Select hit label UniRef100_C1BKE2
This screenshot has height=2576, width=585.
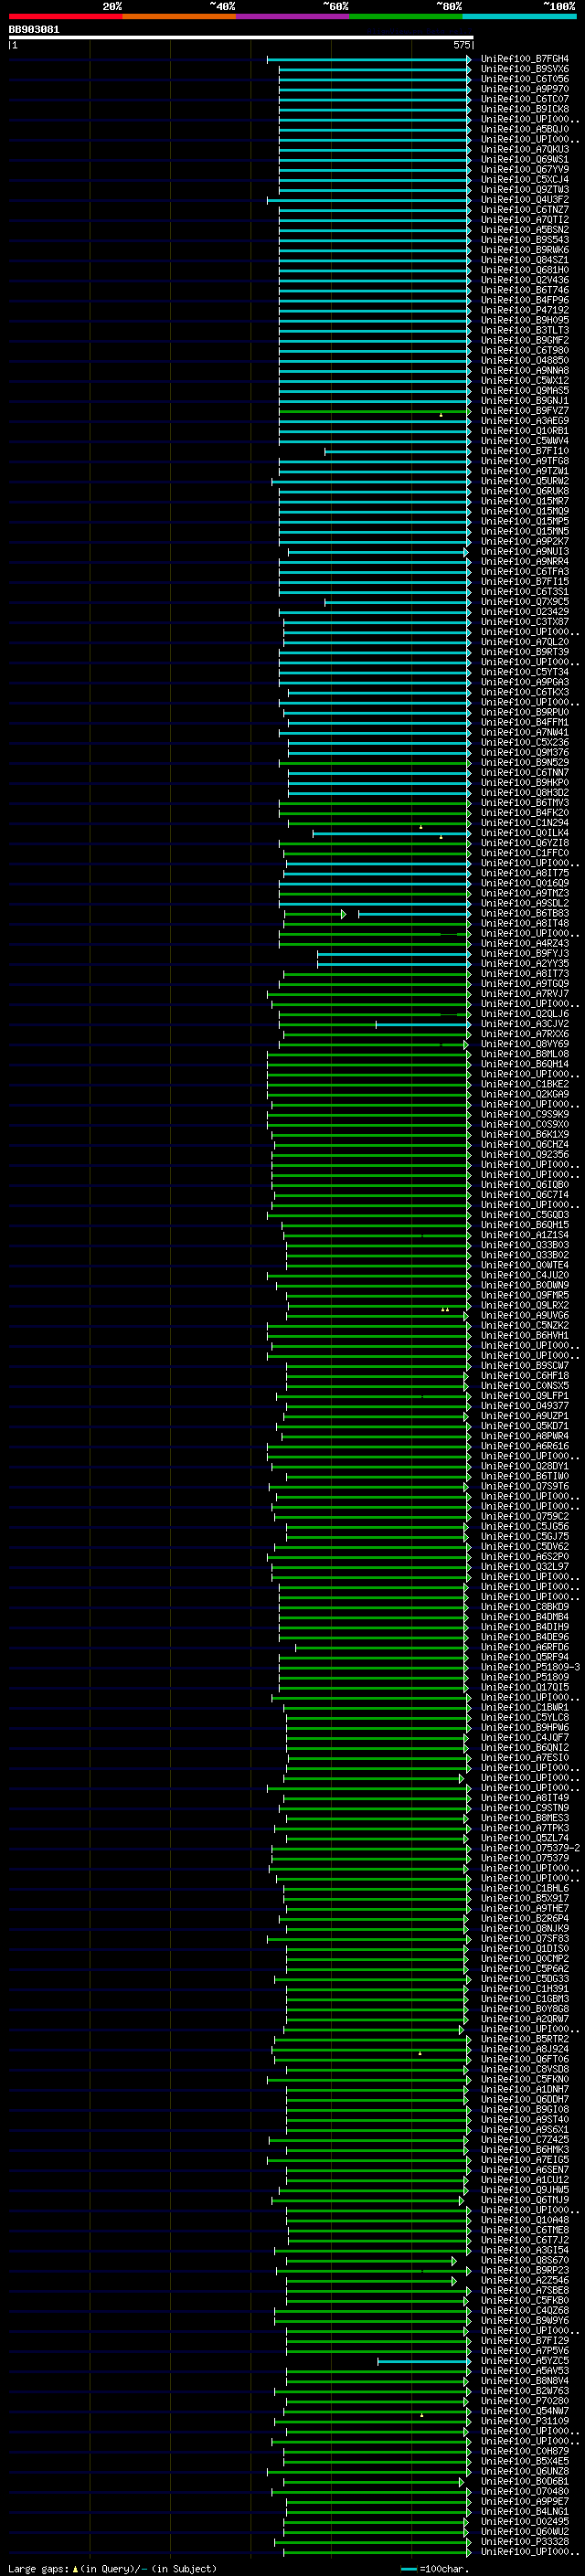(x=525, y=1083)
